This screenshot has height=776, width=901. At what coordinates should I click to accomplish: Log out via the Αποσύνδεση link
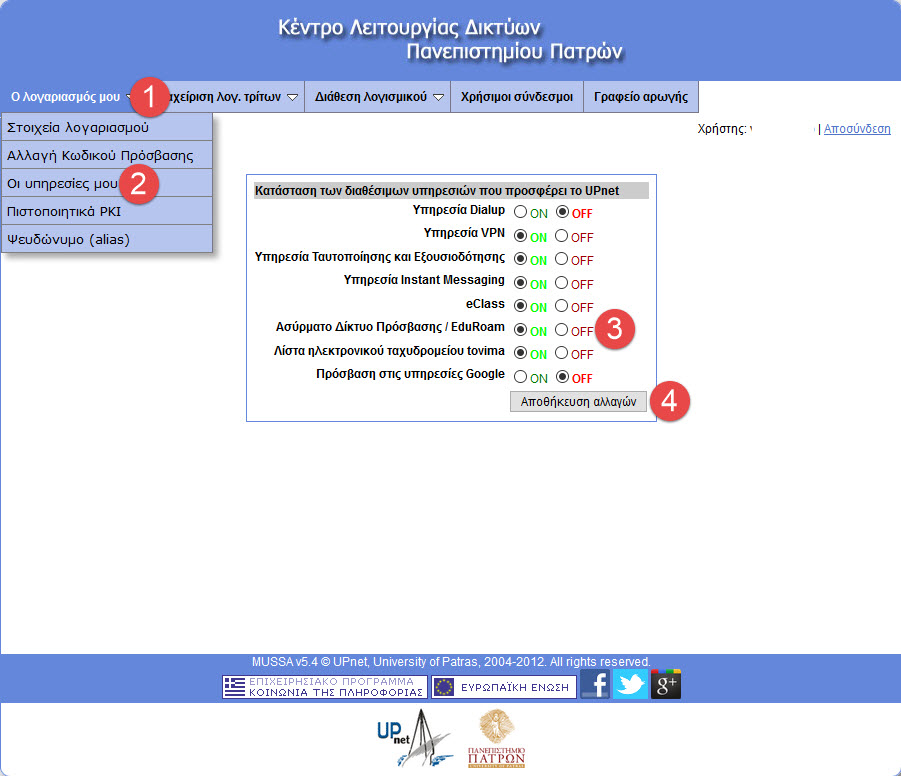(857, 129)
